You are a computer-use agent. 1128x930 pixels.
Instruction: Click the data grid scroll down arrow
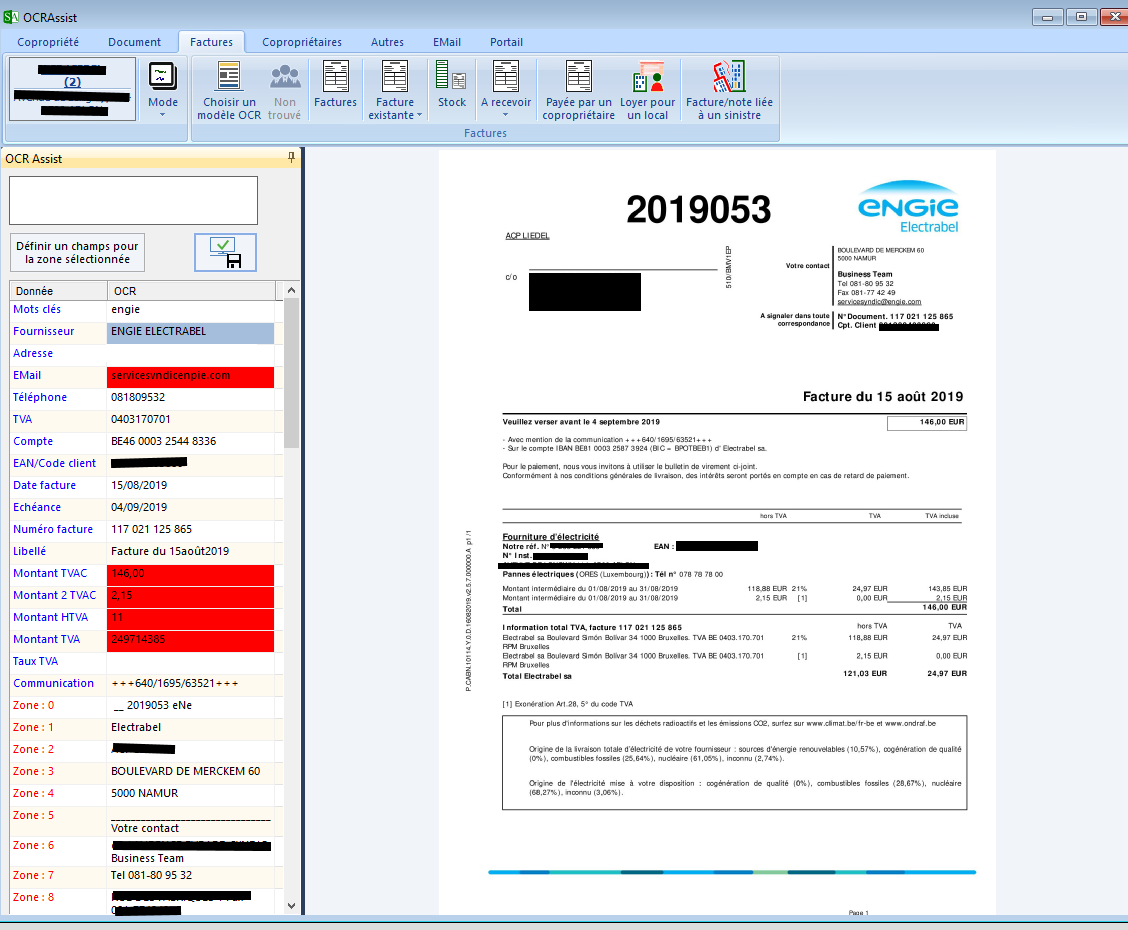coord(291,906)
